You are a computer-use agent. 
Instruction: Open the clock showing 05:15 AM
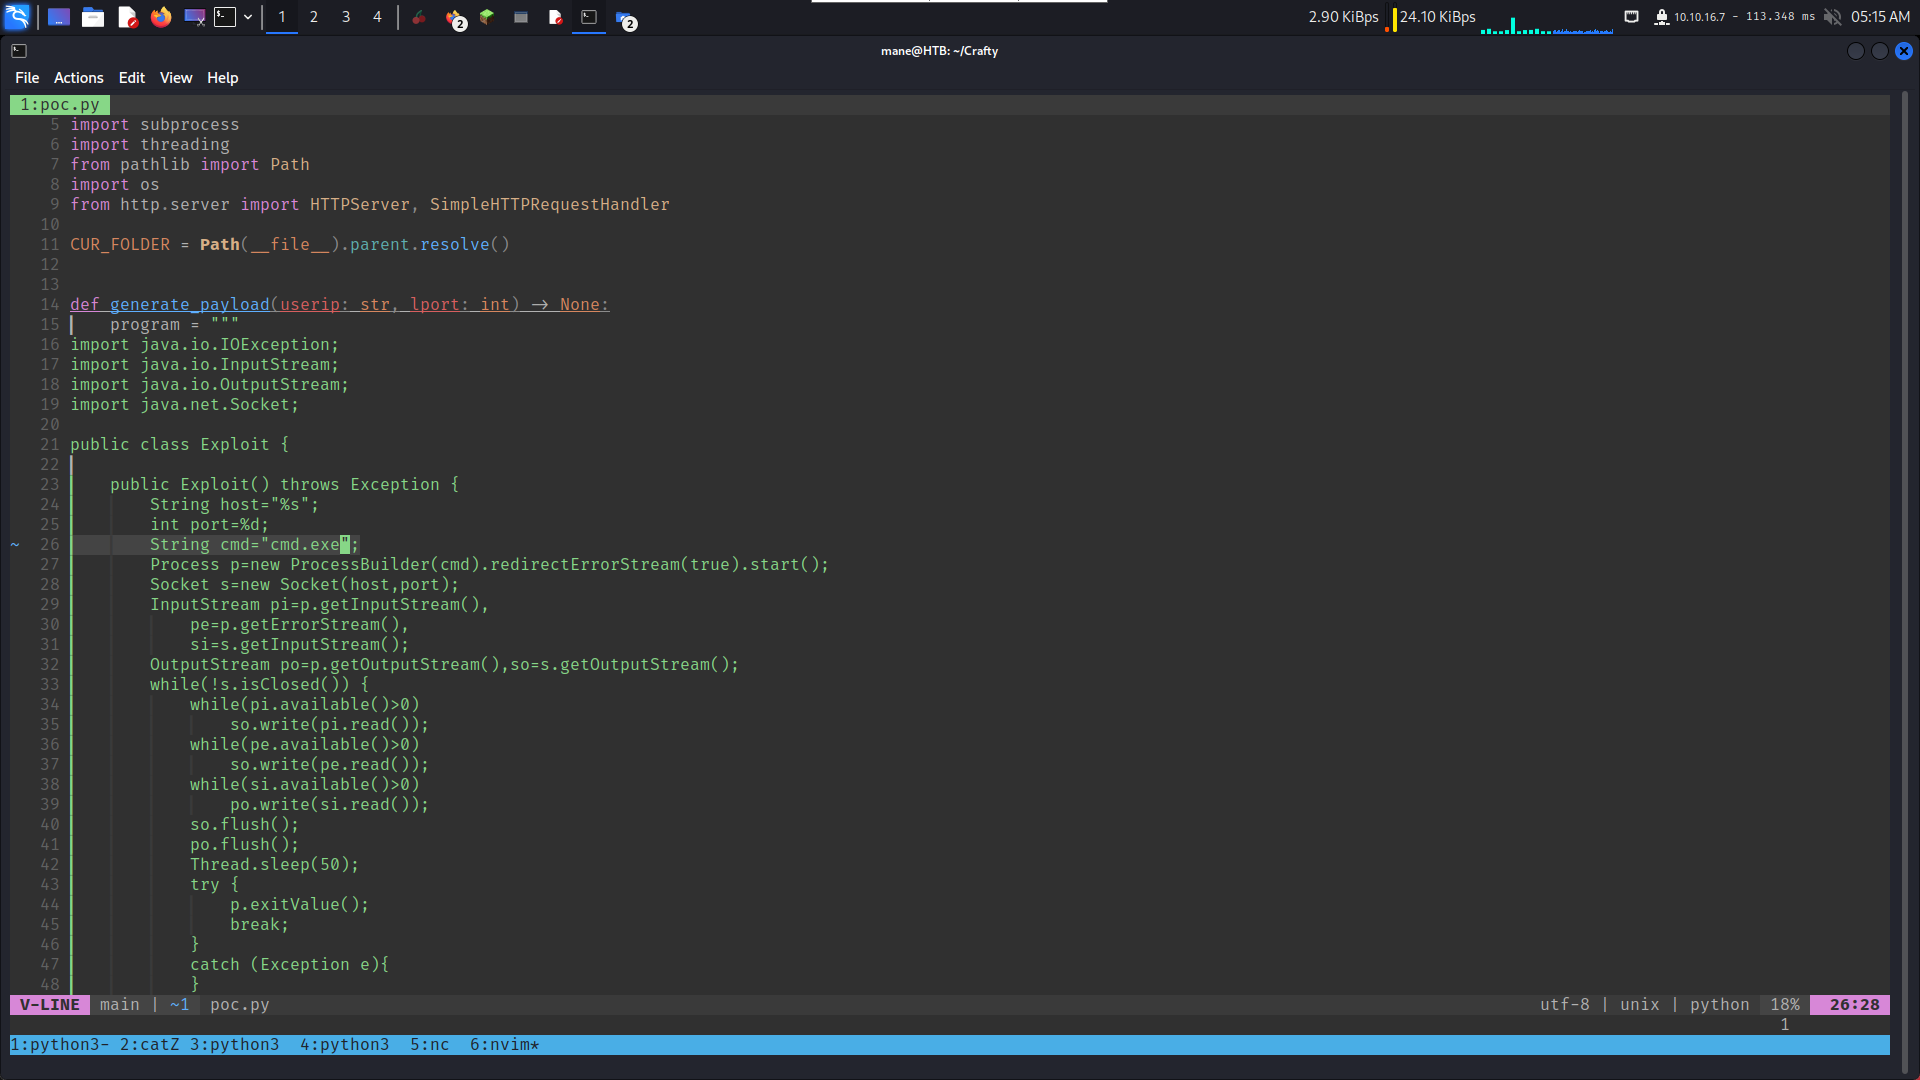pos(1880,17)
